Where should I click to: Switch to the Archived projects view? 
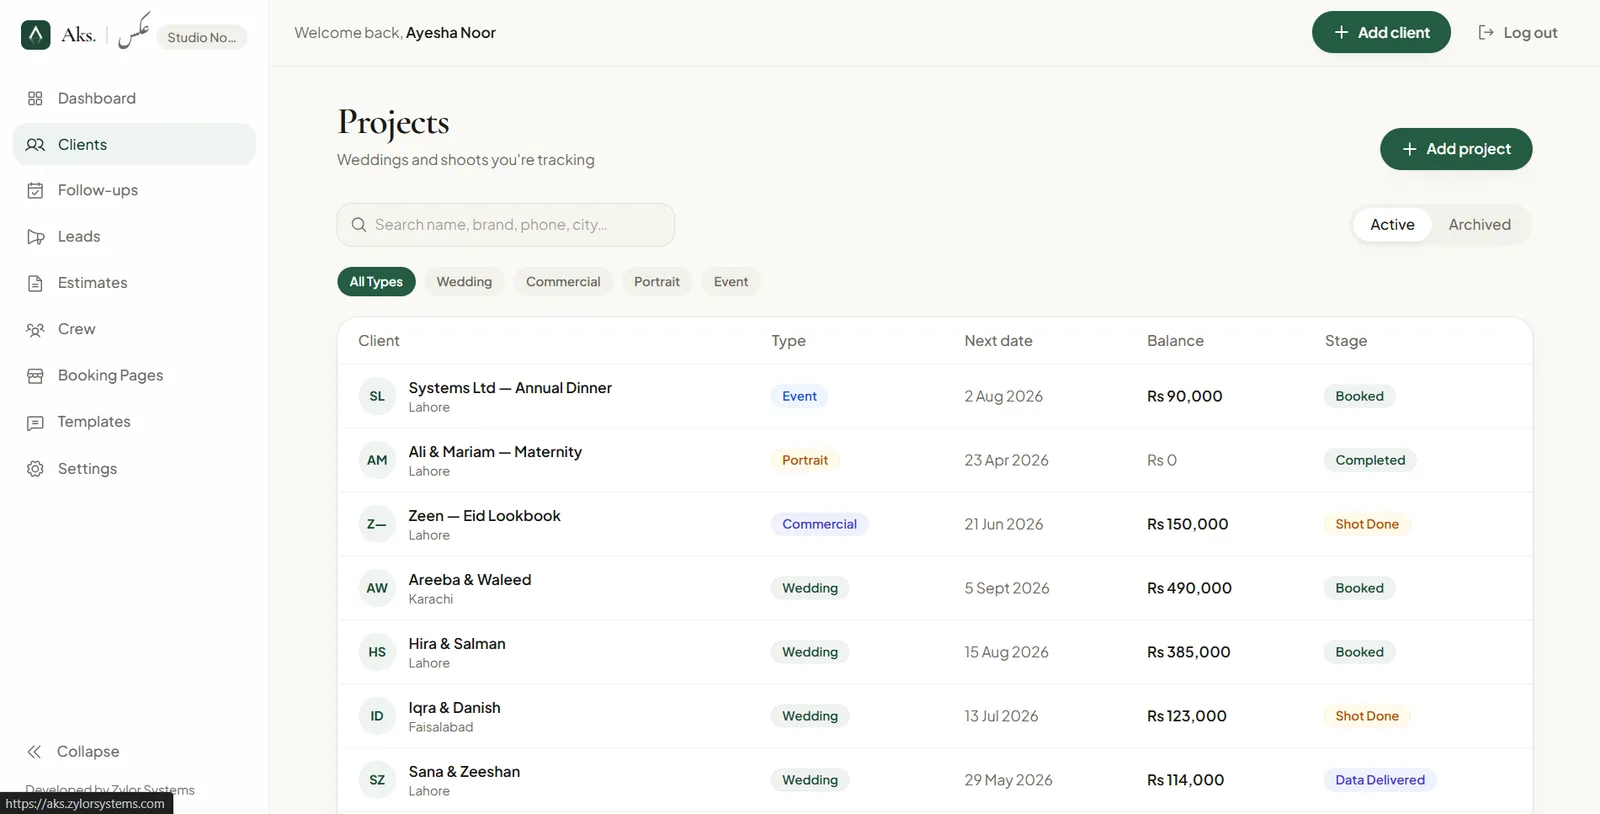[1479, 225]
